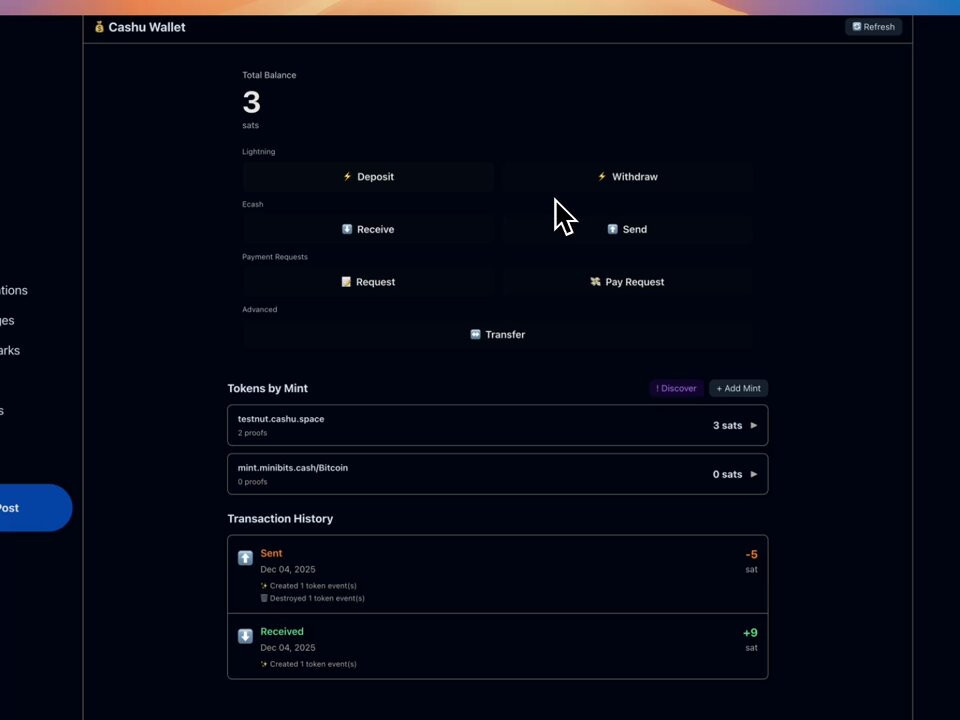Screen dimensions: 960x720
Task: Click the Transaction History heading
Action: (x=280, y=519)
